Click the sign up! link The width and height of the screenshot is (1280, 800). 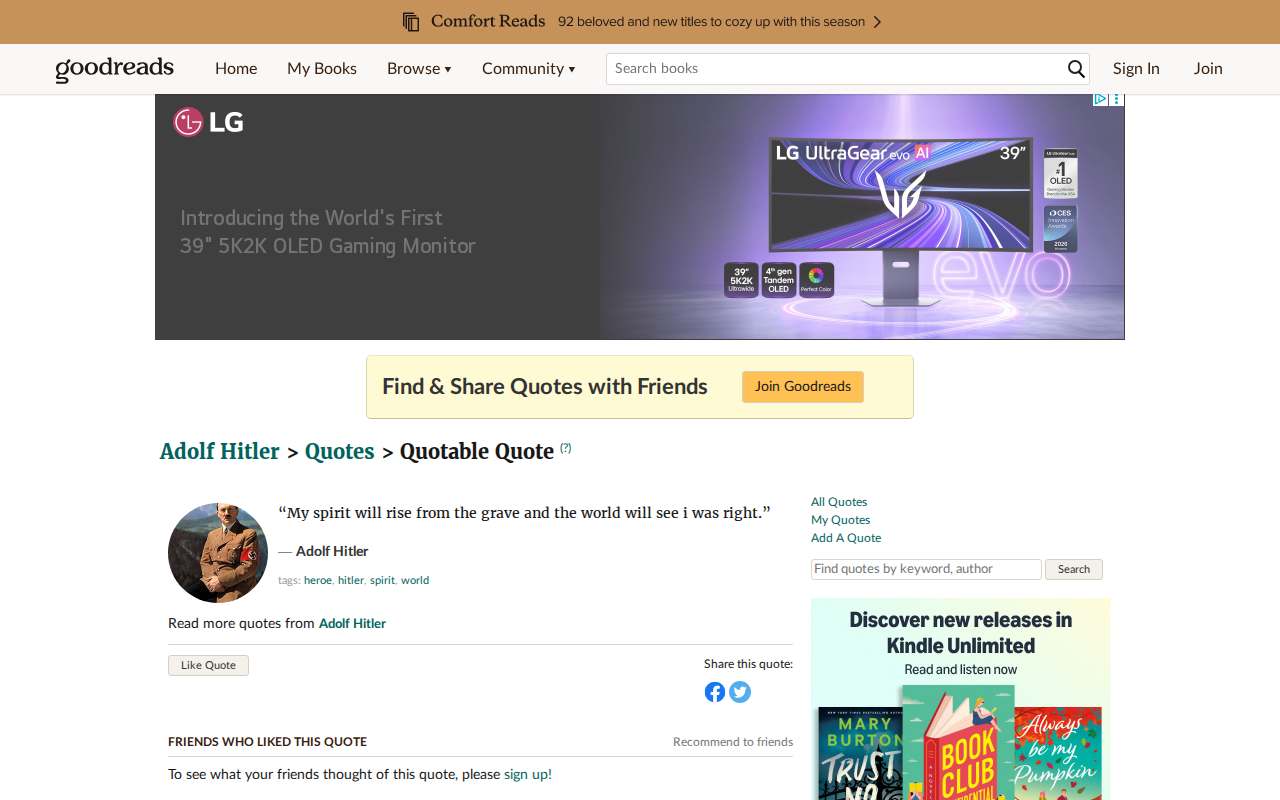tap(528, 774)
